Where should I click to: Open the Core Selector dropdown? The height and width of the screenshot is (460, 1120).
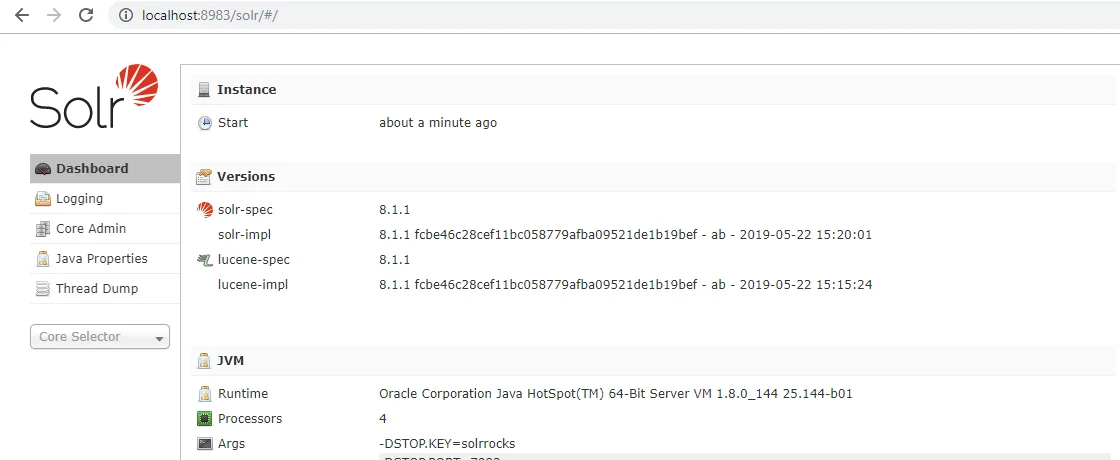point(100,336)
